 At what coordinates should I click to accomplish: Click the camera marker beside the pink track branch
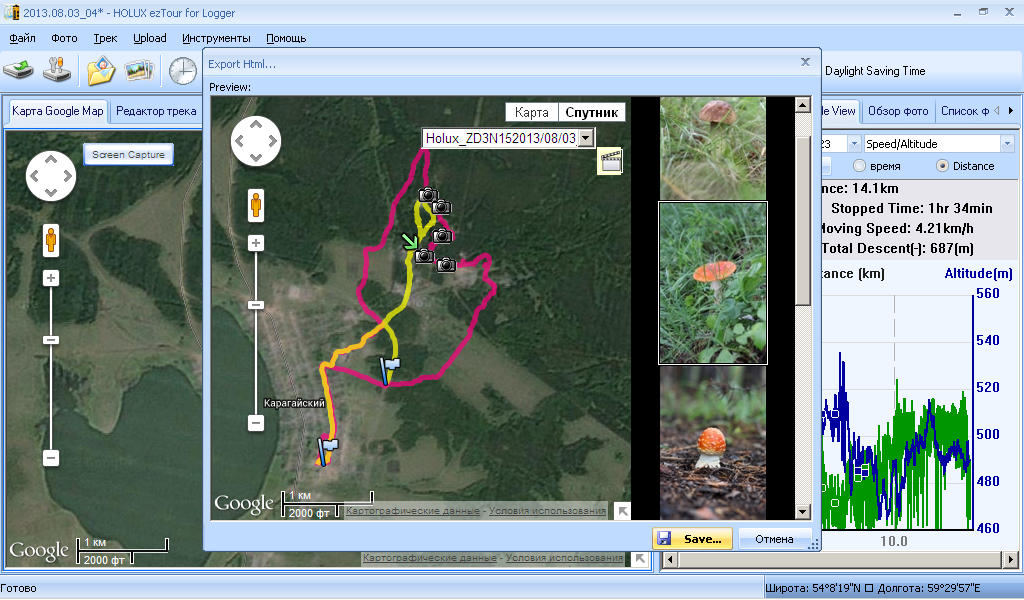pos(446,264)
